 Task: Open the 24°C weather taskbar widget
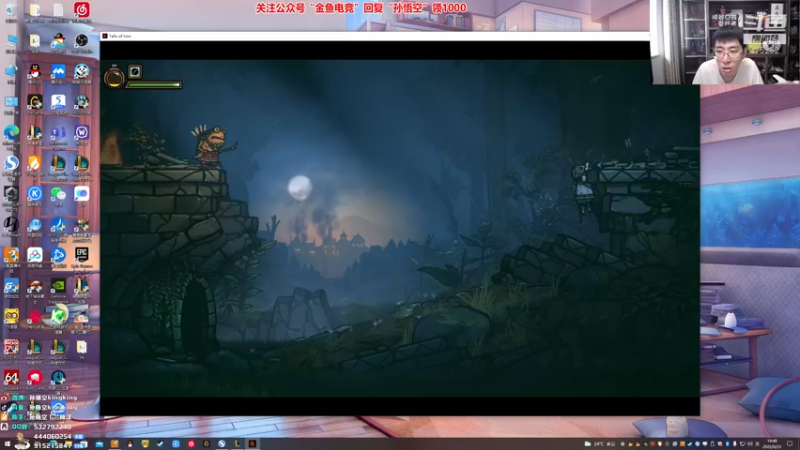[599, 444]
